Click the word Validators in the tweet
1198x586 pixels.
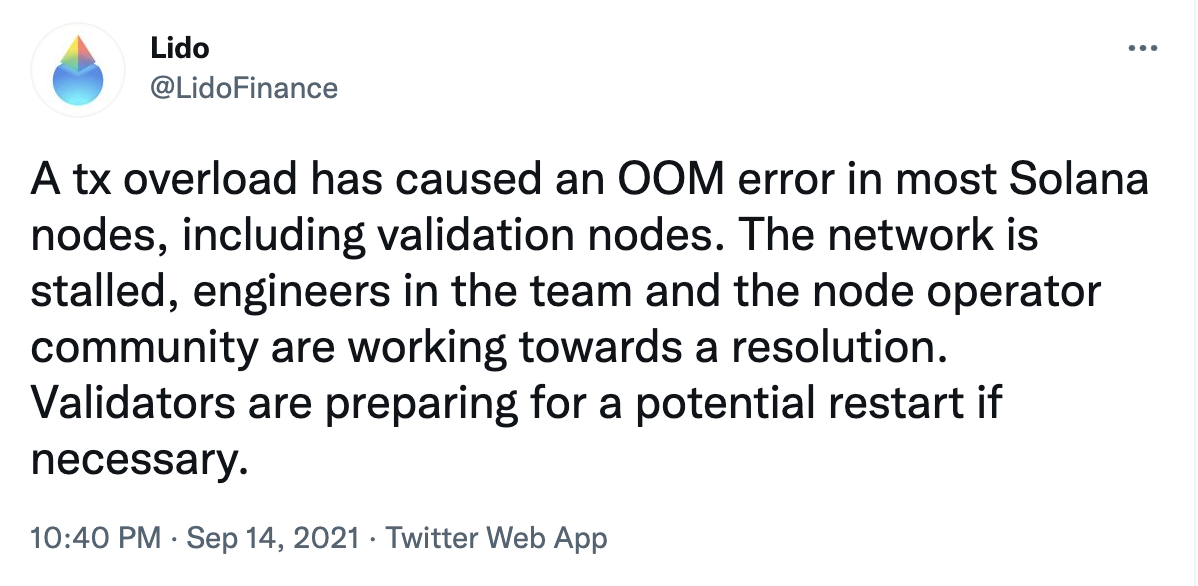(134, 403)
